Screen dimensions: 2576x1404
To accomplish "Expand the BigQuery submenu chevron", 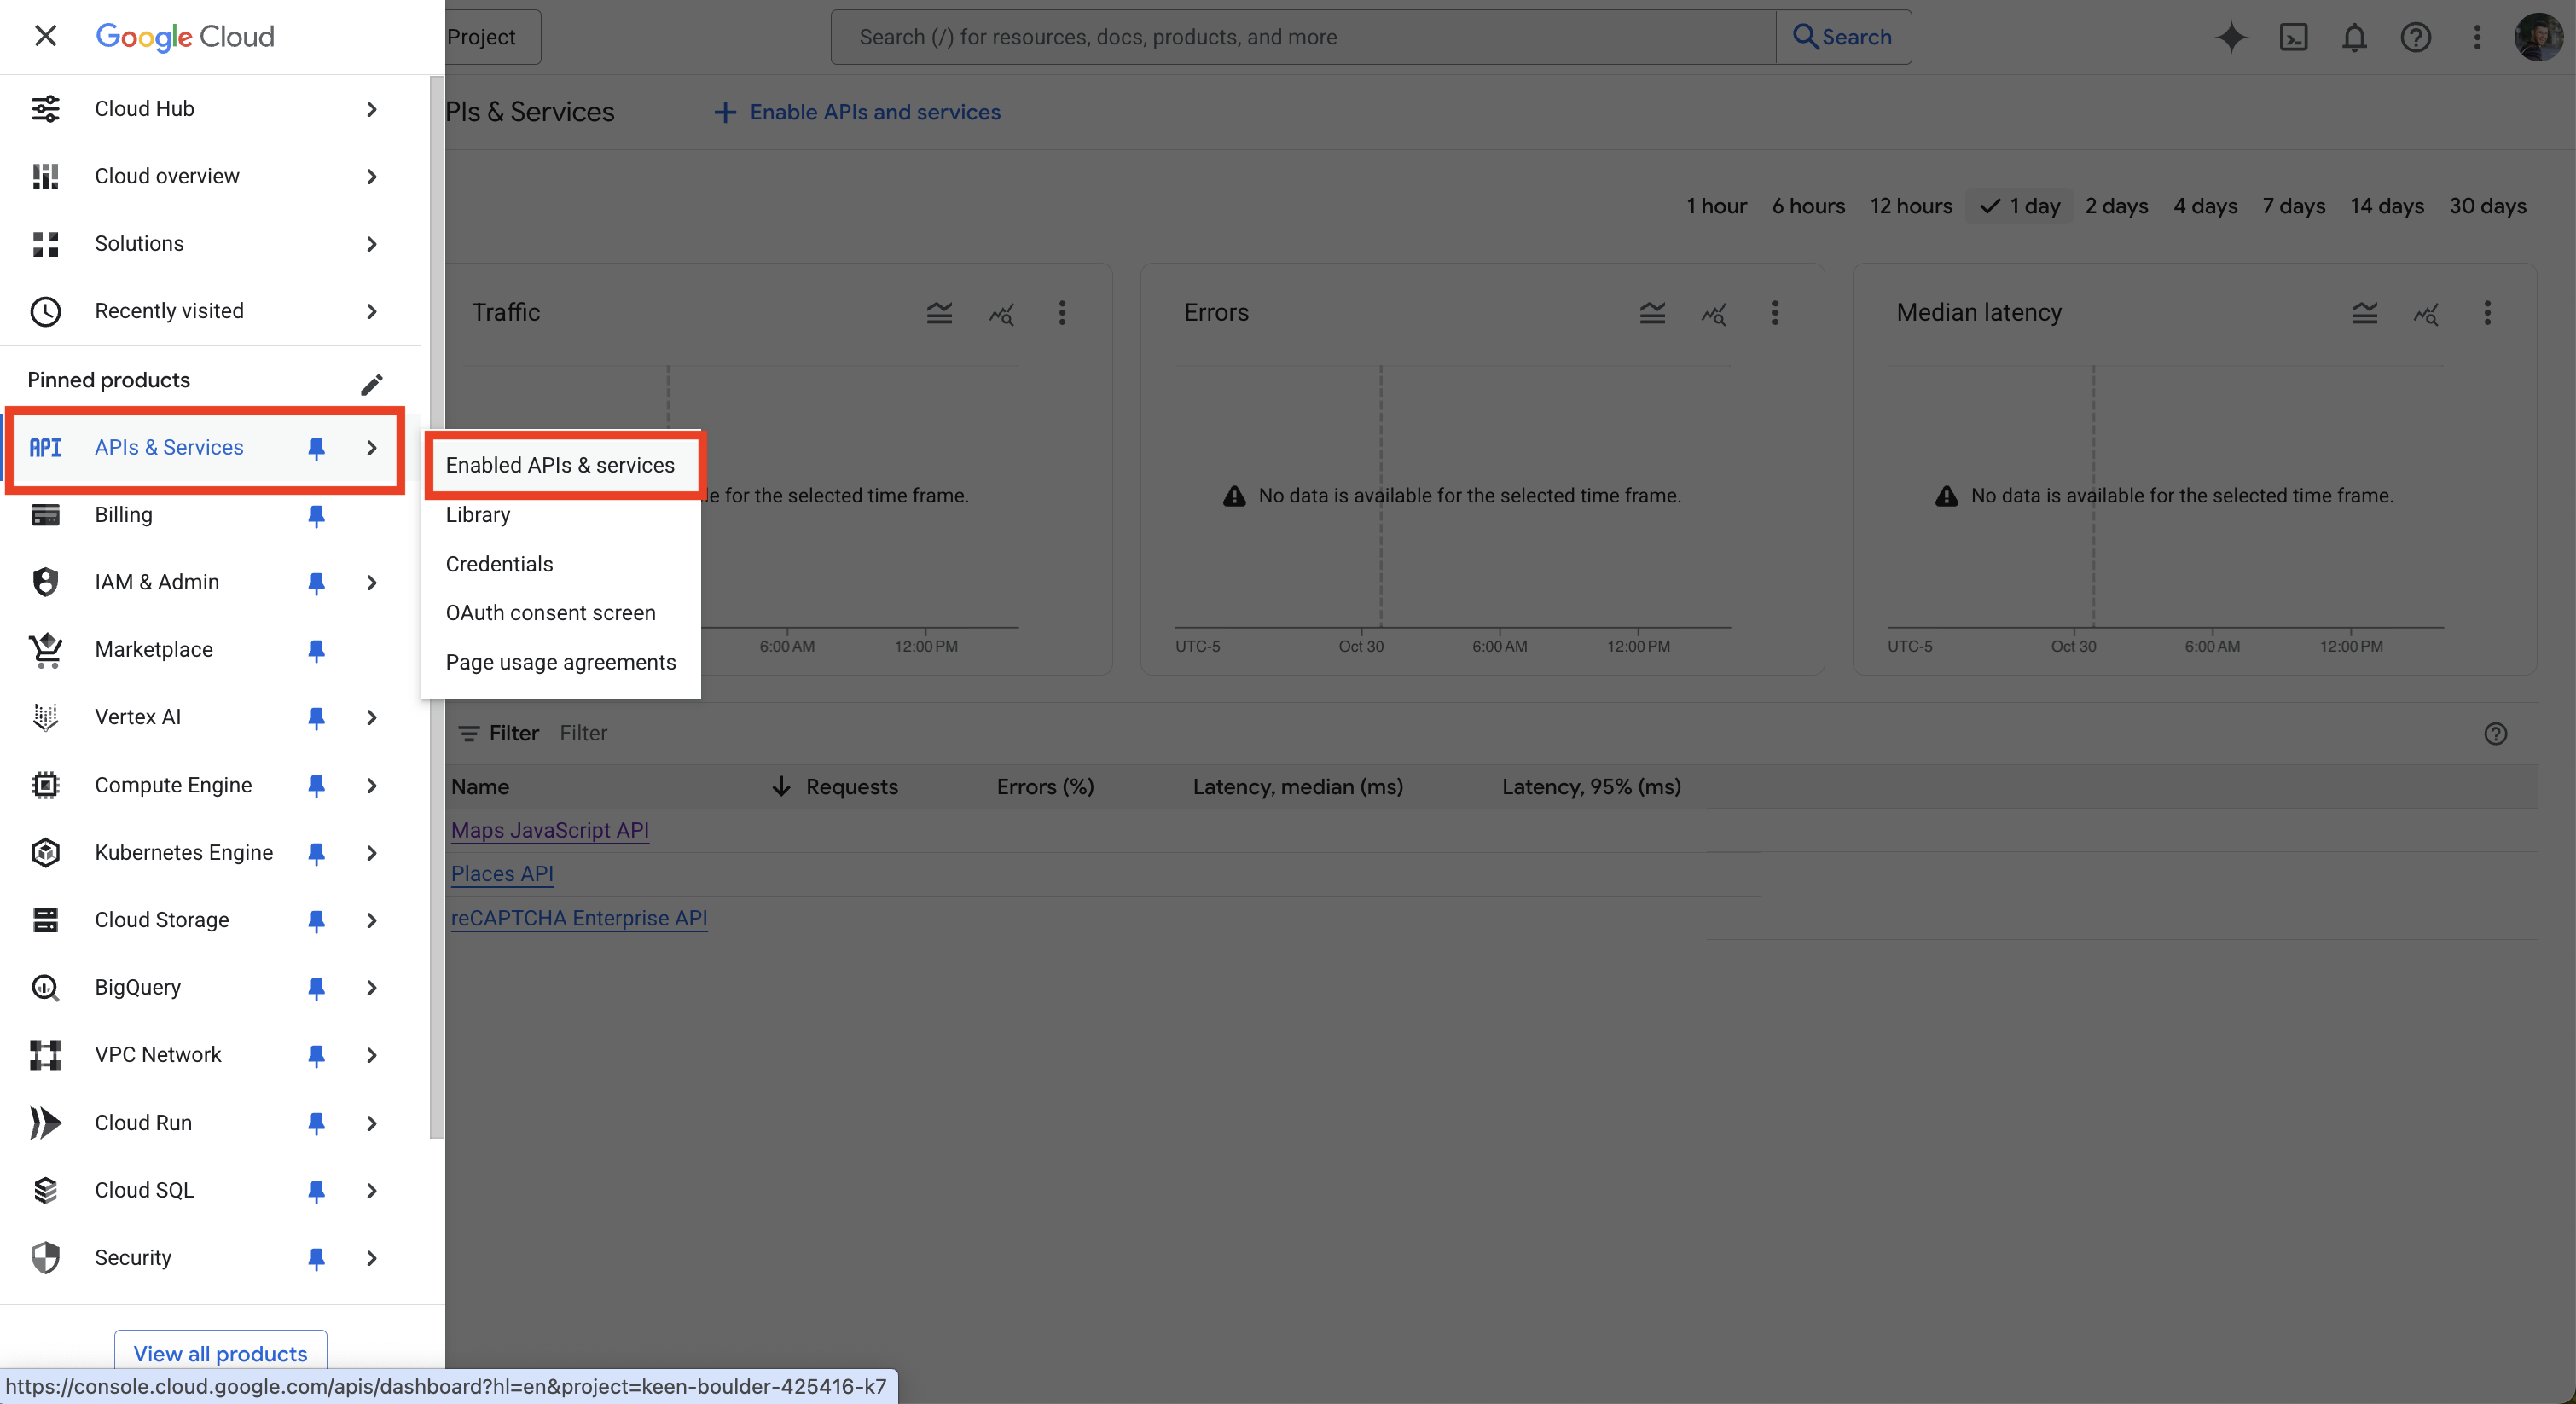I will (371, 987).
